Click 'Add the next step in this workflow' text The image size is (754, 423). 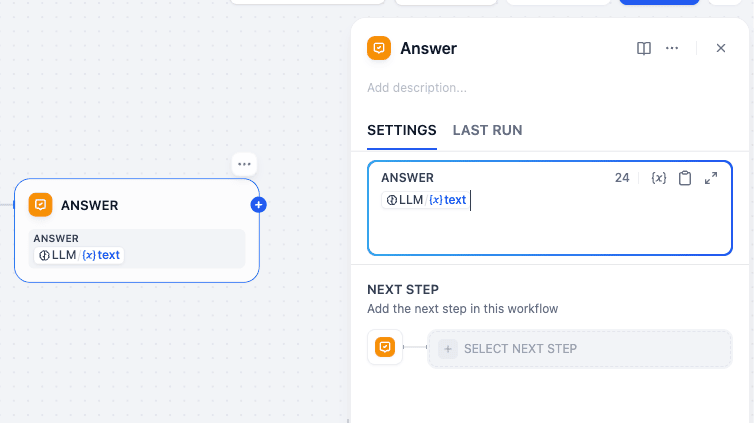click(463, 309)
